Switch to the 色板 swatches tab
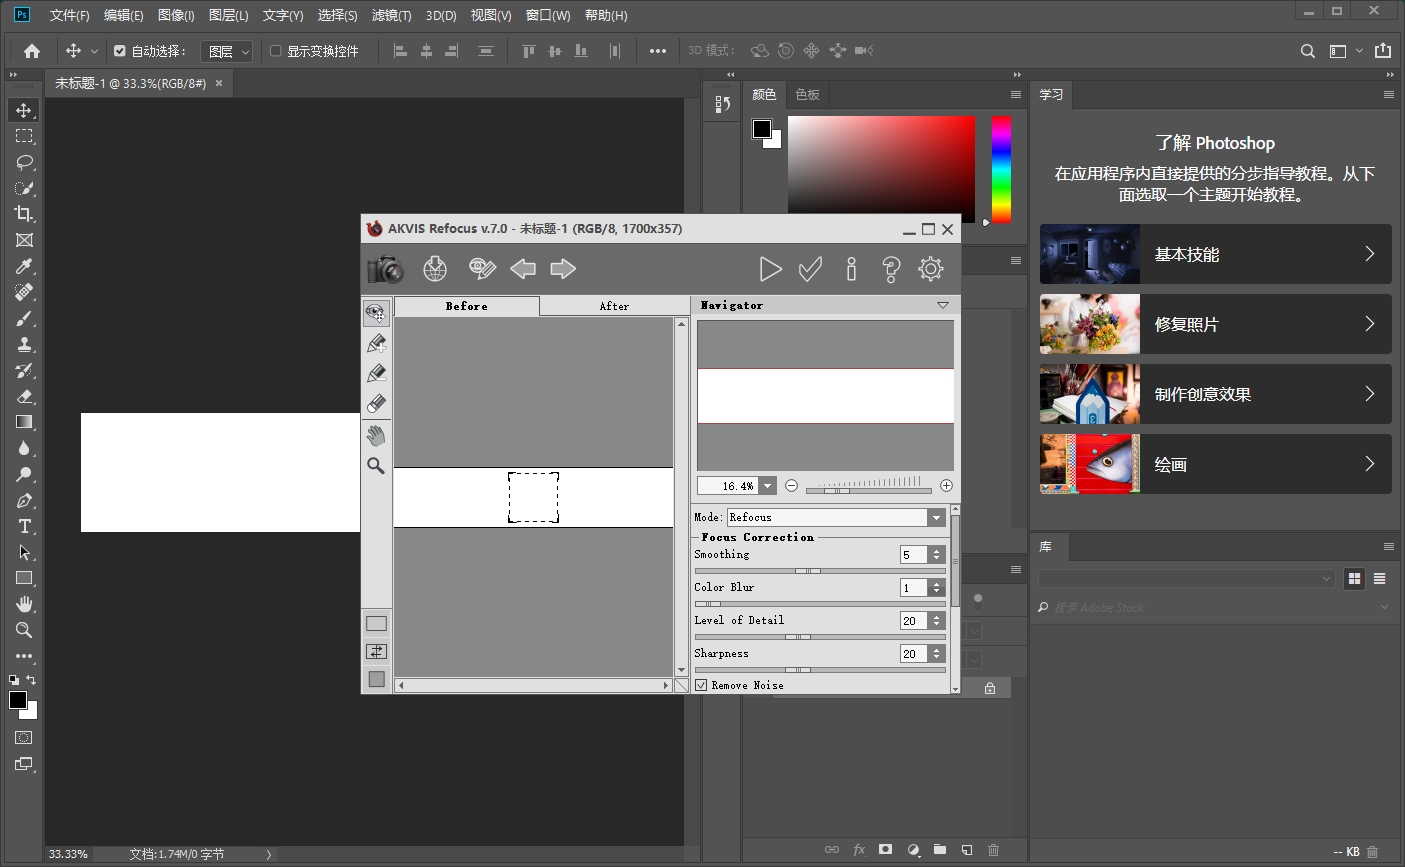Screen dimensions: 1405x867 tap(807, 94)
